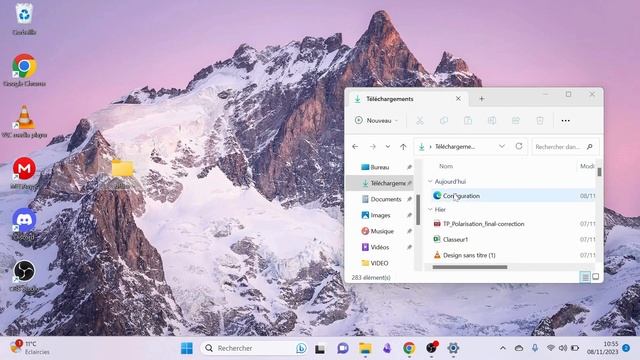Collapse the Hier group
The image size is (640, 360).
point(430,209)
